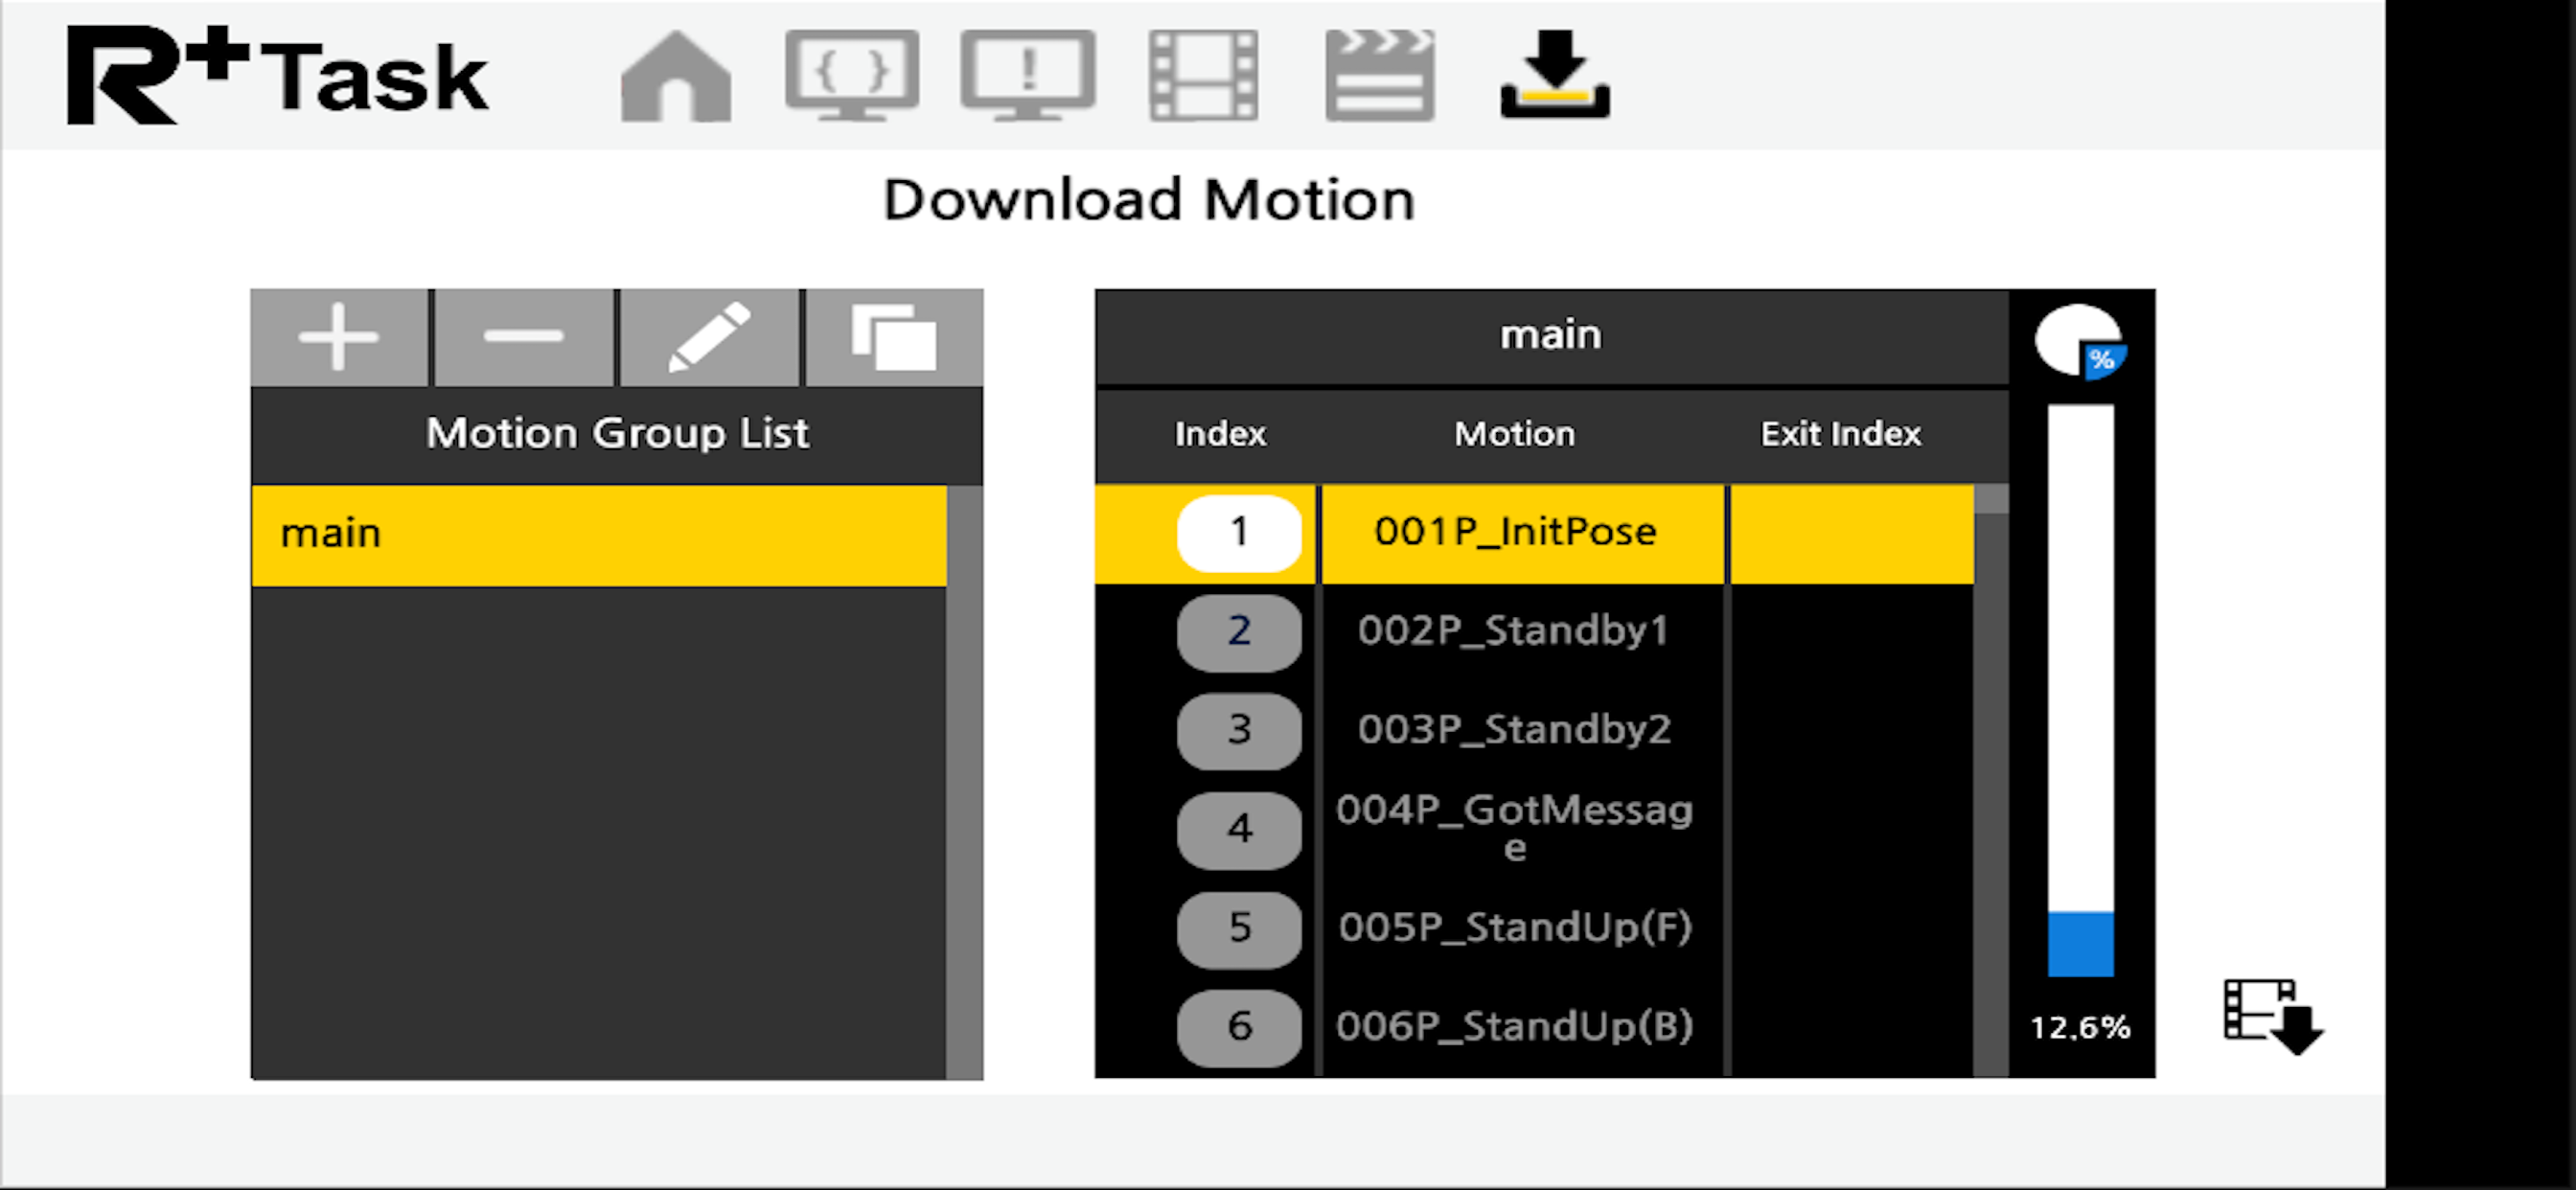Select motion 003P_Standby2 row

pos(1514,730)
